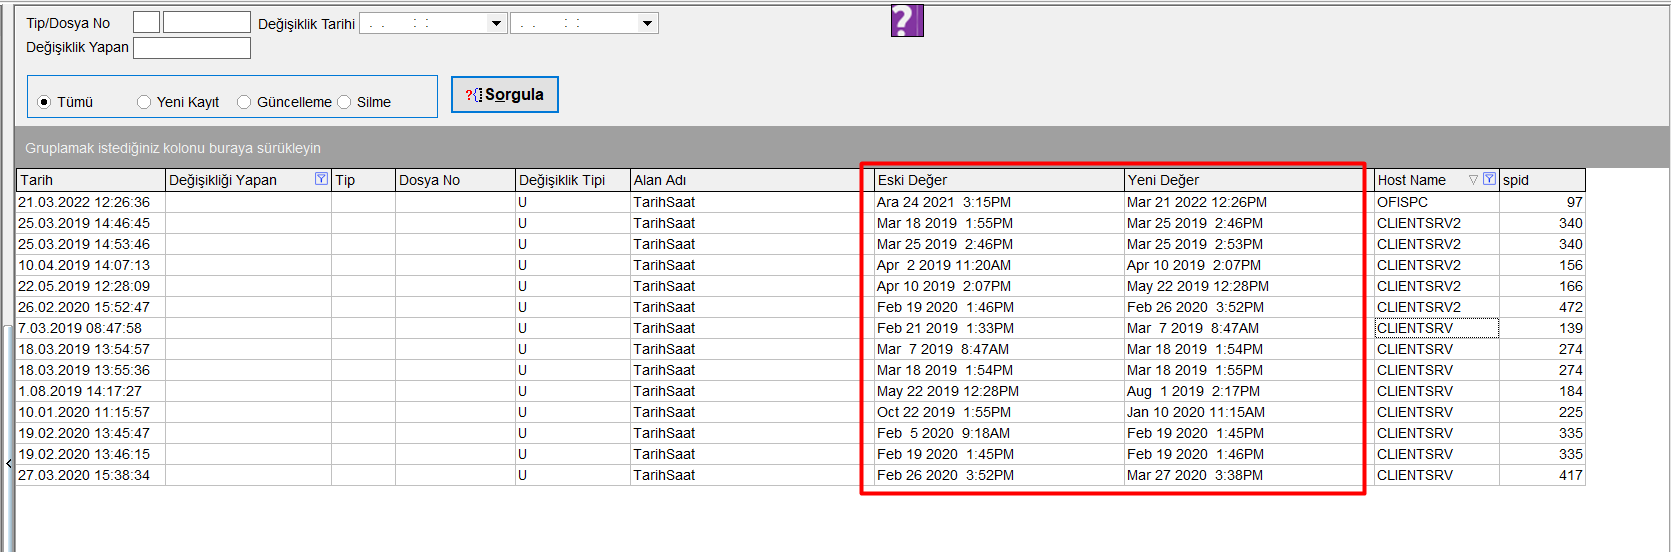Select the Silme radio button
Image resolution: width=1671 pixels, height=552 pixels.
344,102
